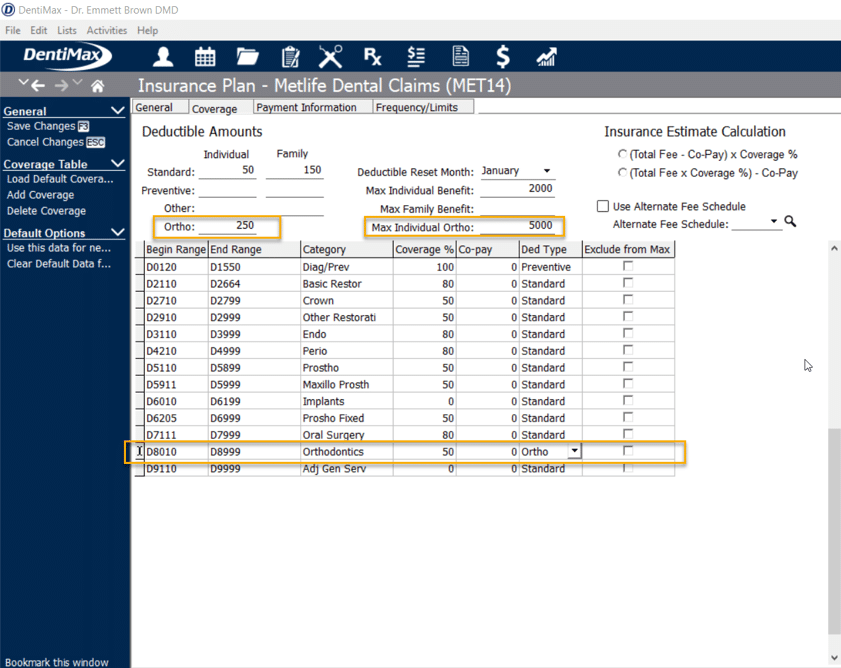Screen dimensions: 841x668
Task: Click the magnifying glass beside Alternate Fee Schedule
Action: coord(789,222)
